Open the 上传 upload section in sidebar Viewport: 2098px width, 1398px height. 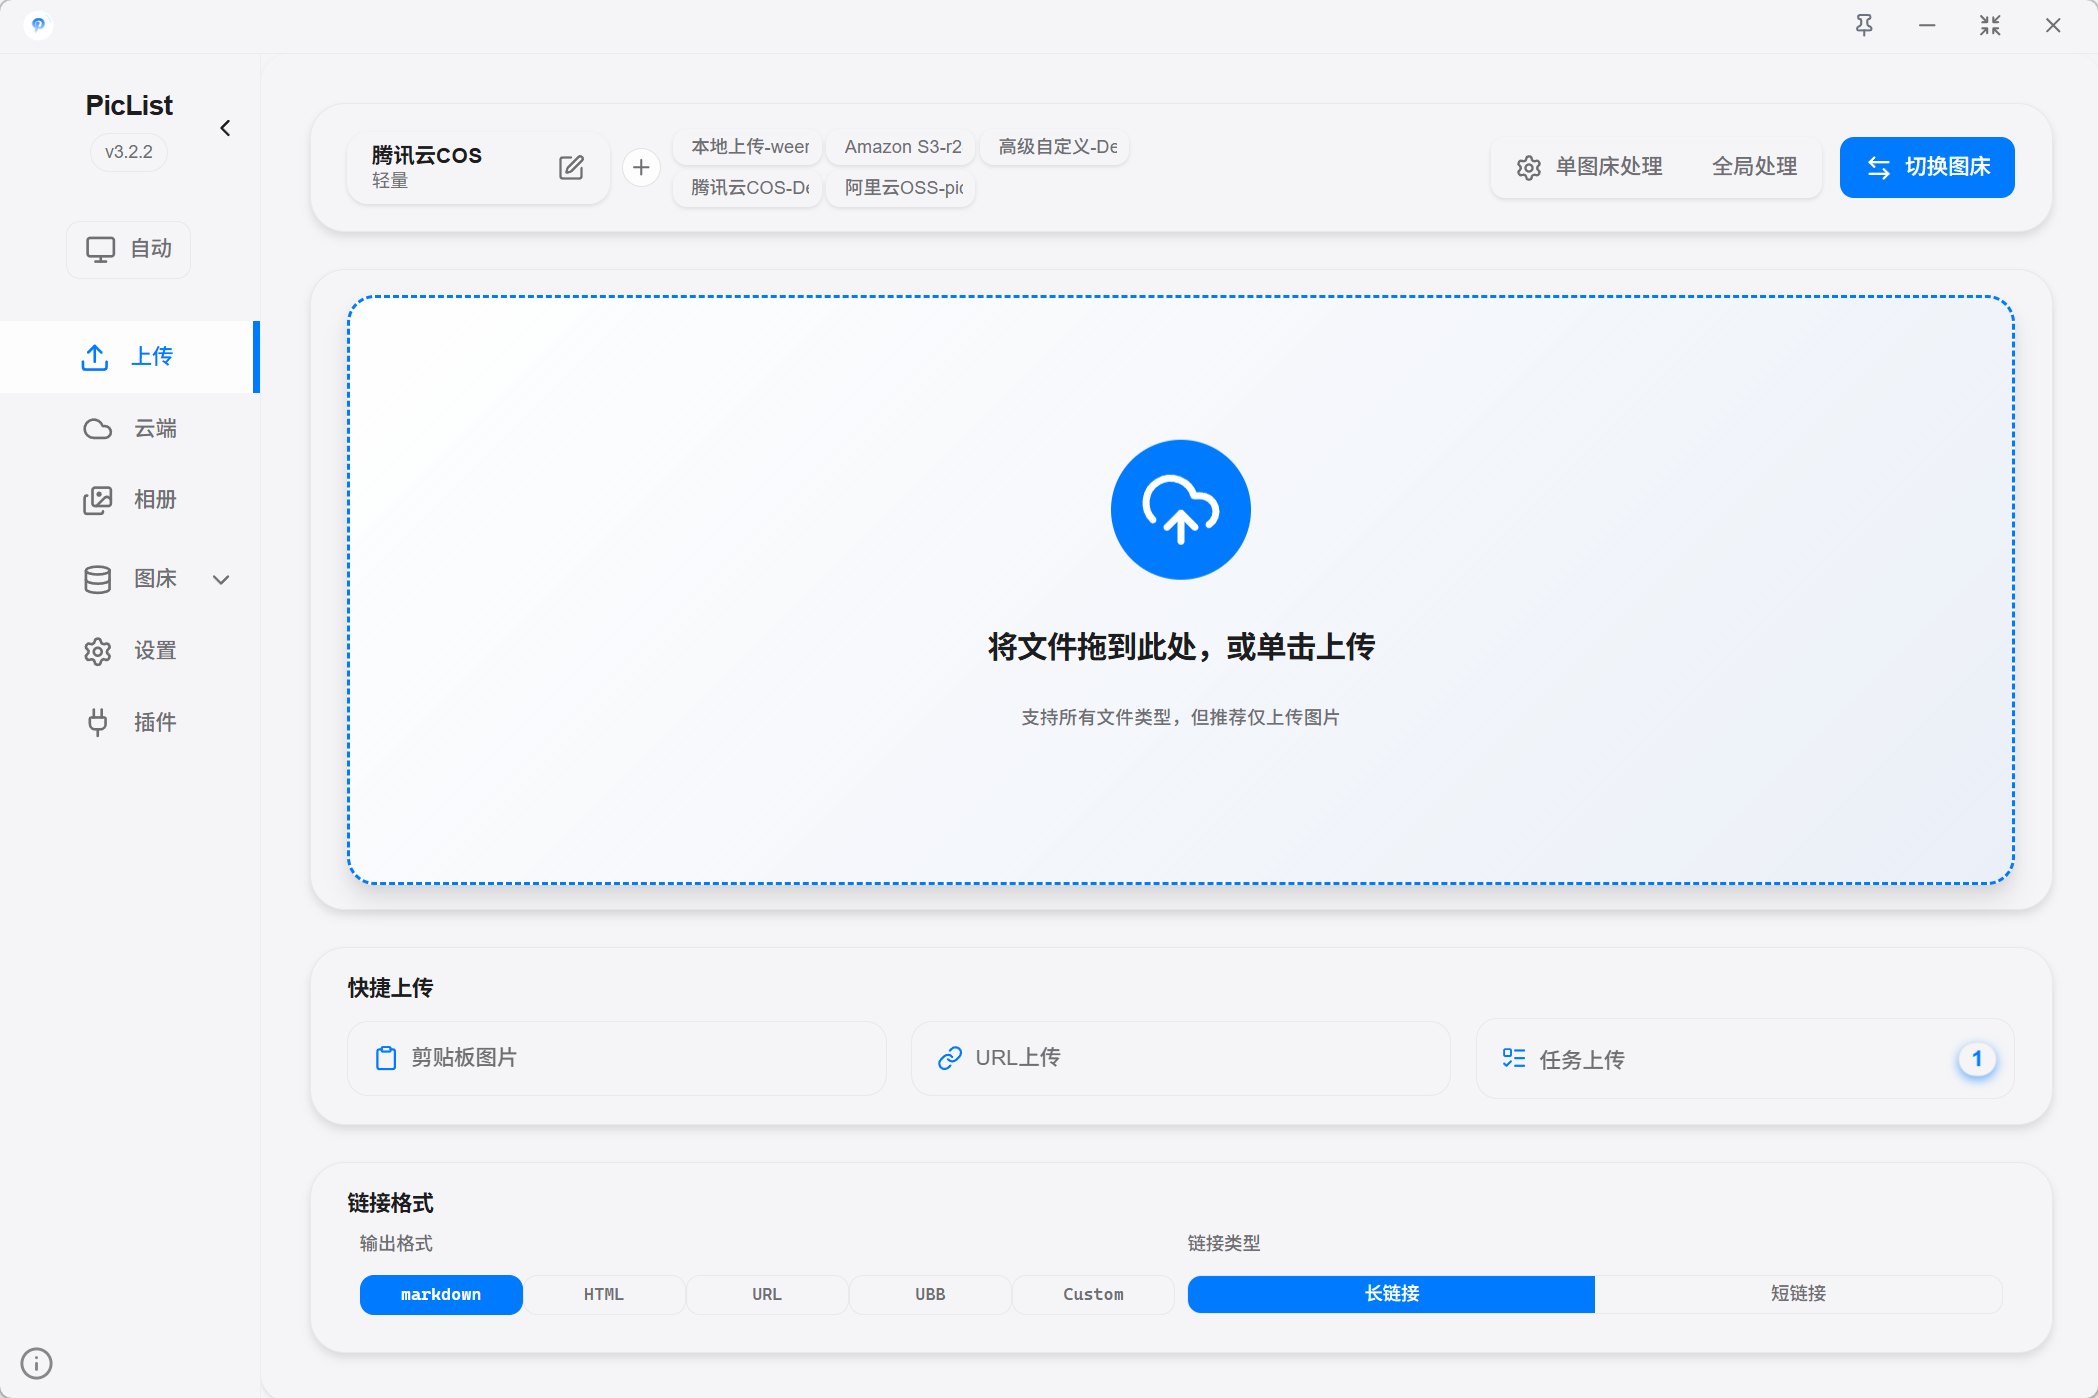tap(150, 356)
